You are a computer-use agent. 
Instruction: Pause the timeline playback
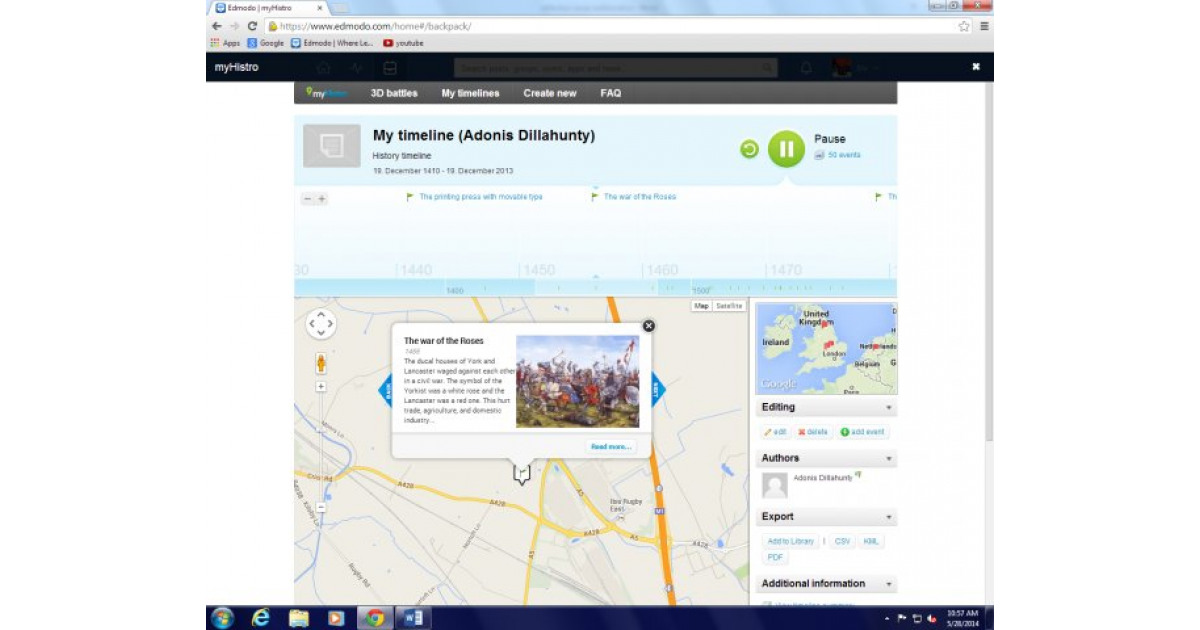click(786, 148)
